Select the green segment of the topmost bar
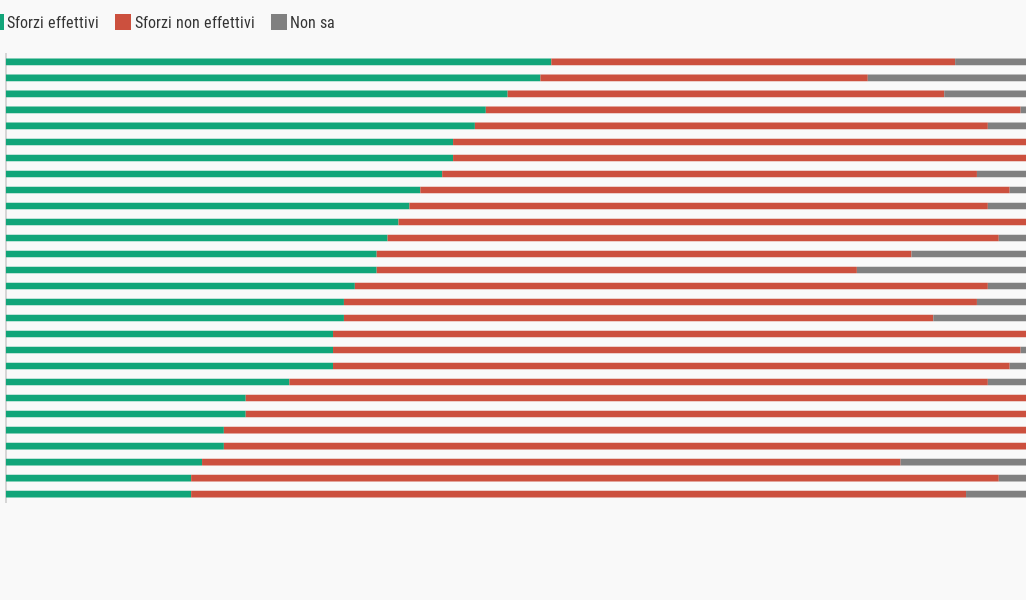The width and height of the screenshot is (1026, 600). (x=278, y=62)
